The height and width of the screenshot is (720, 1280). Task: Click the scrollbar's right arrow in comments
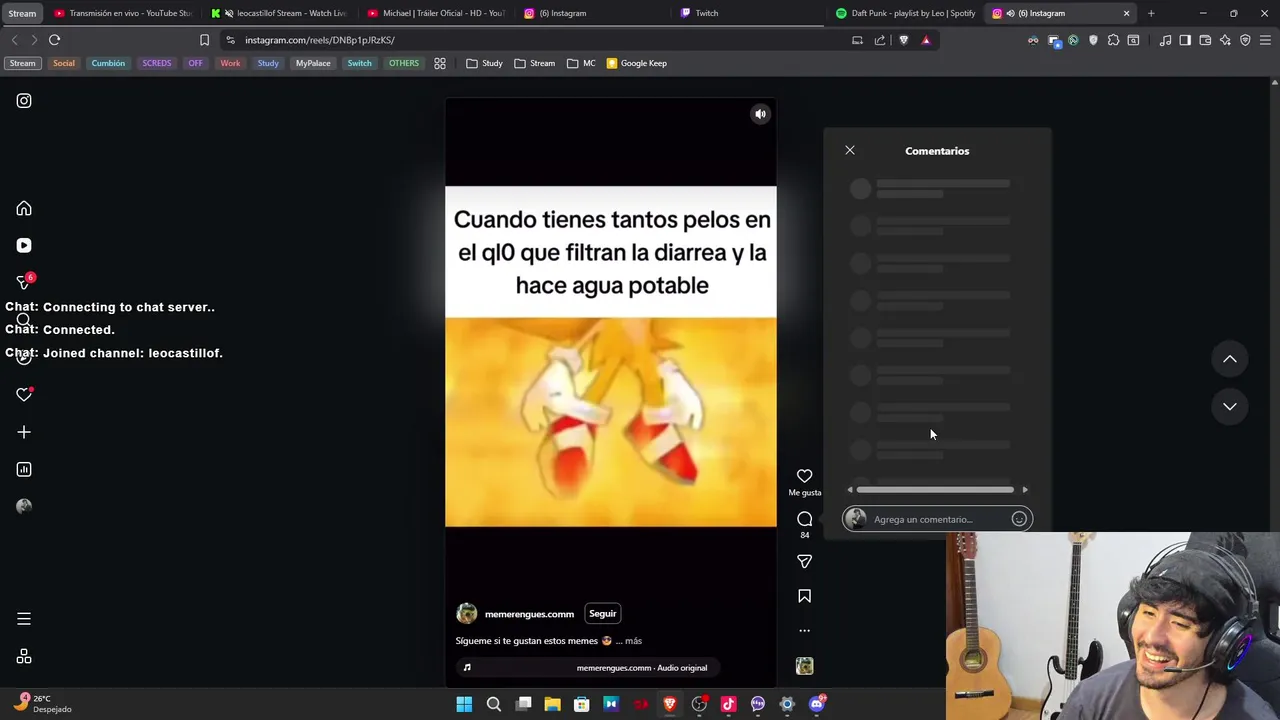1025,490
